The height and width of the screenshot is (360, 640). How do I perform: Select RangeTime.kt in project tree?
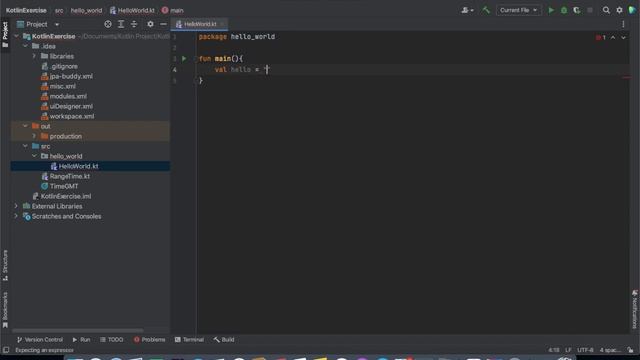[69, 176]
